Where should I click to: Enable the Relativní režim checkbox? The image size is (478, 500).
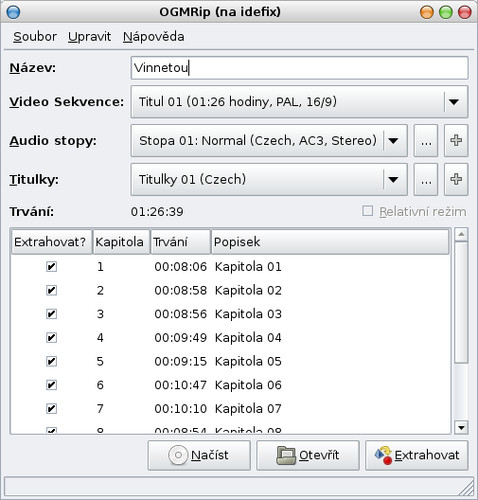367,211
